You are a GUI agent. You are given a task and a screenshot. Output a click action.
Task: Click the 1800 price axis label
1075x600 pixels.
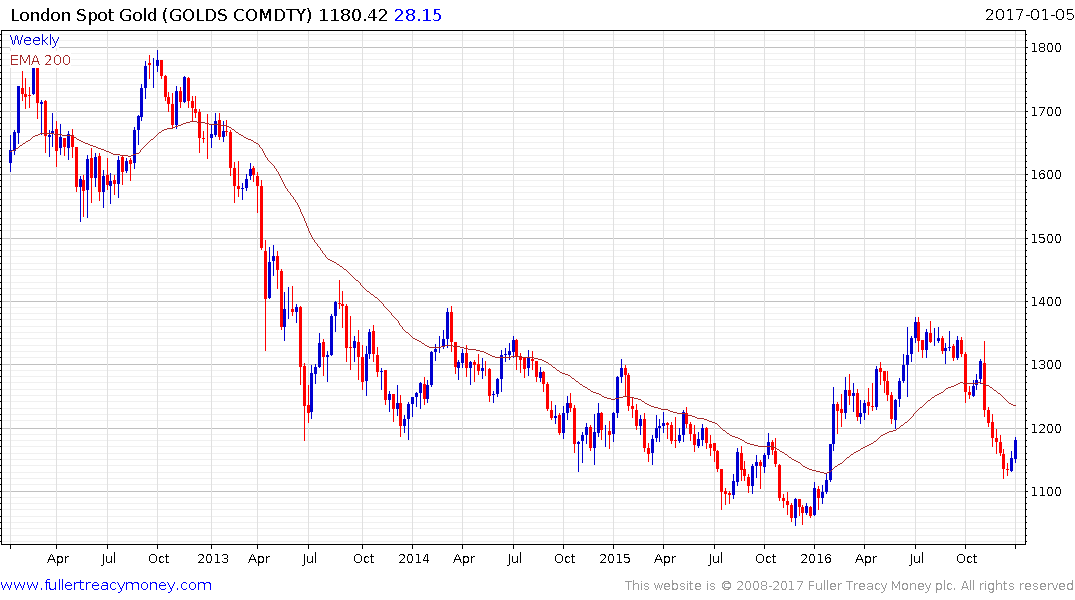1046,48
